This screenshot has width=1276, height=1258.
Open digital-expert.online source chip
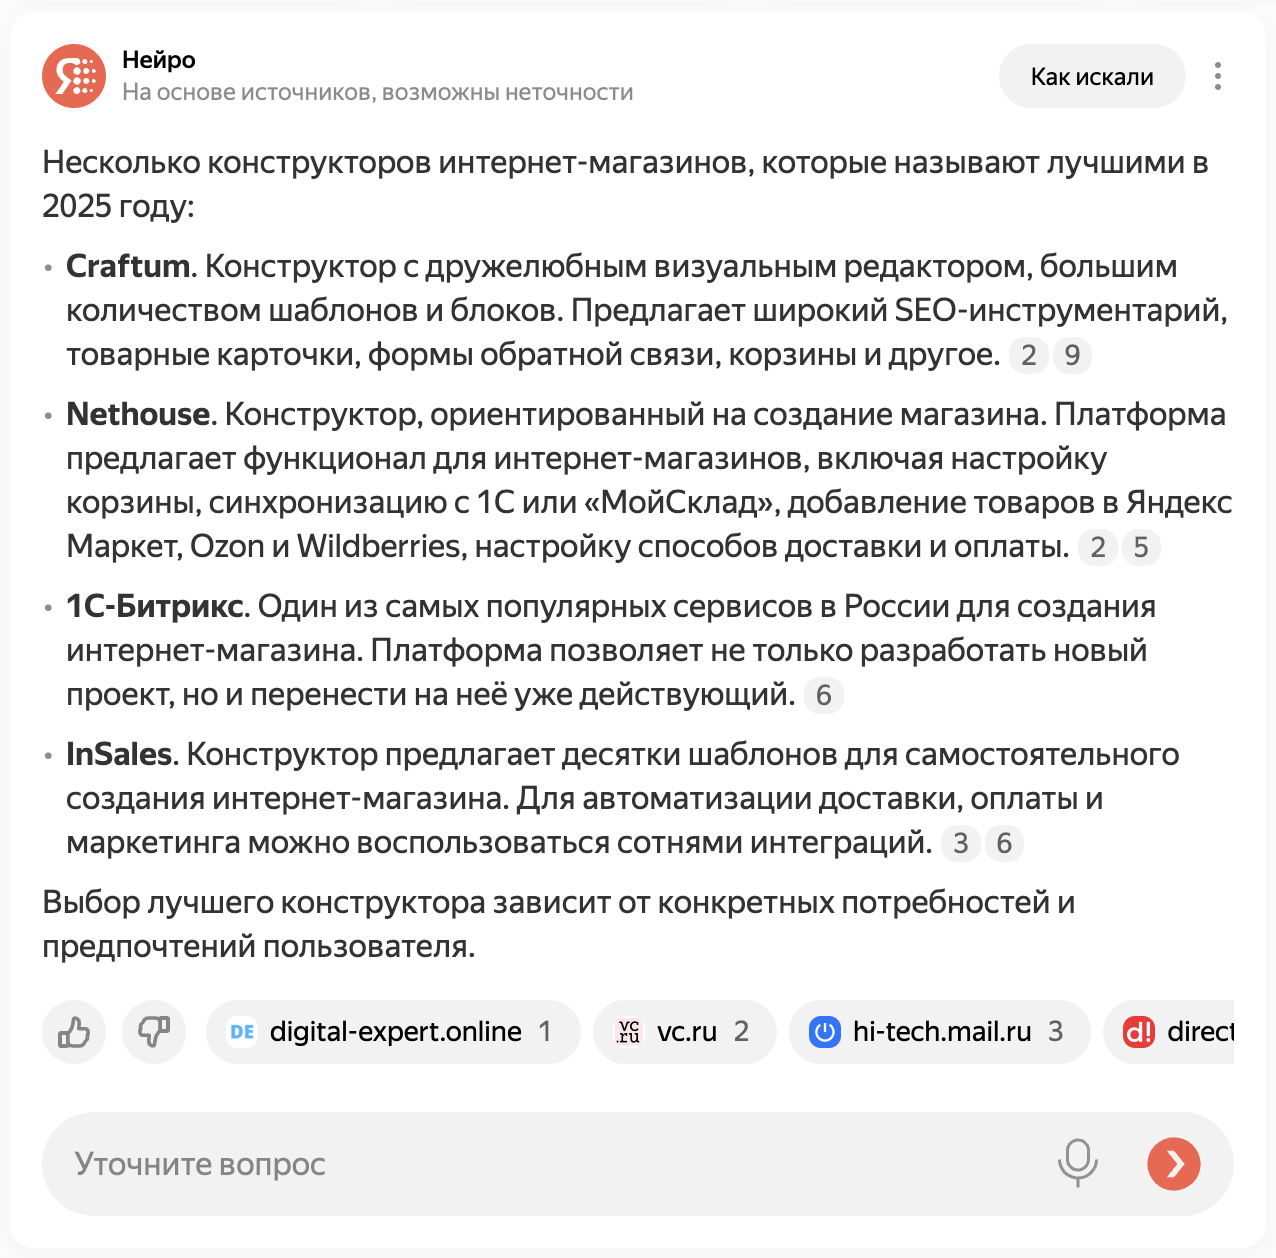[393, 1032]
